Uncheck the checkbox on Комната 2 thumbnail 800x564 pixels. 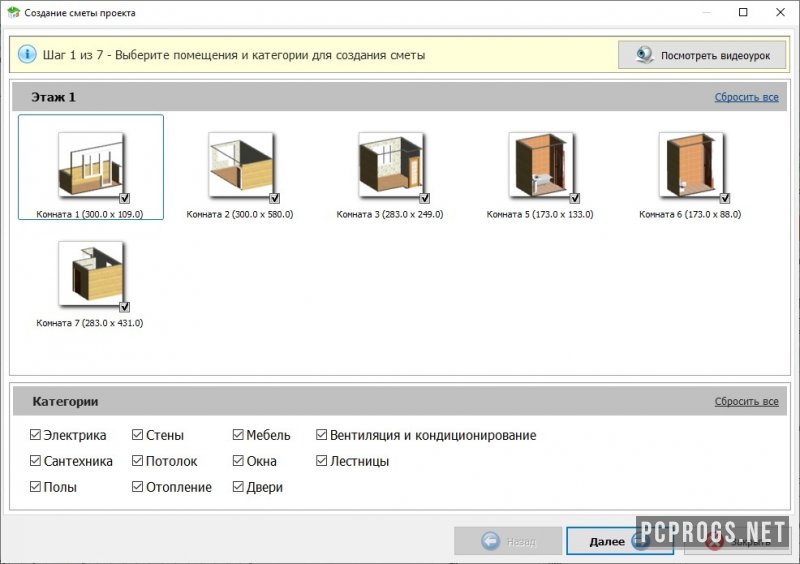tap(274, 198)
